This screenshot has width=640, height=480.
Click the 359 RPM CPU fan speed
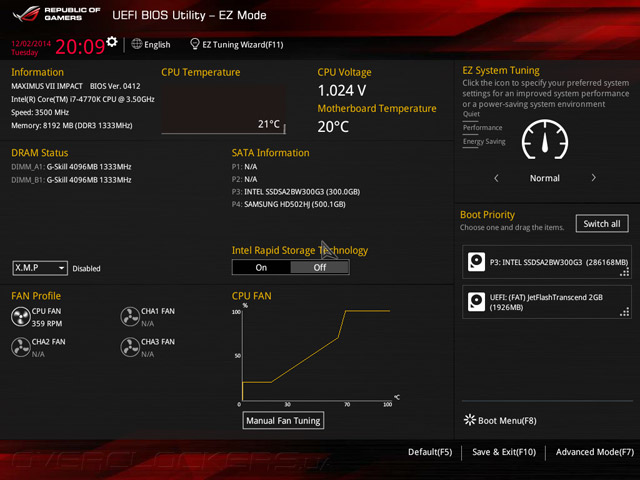point(47,324)
